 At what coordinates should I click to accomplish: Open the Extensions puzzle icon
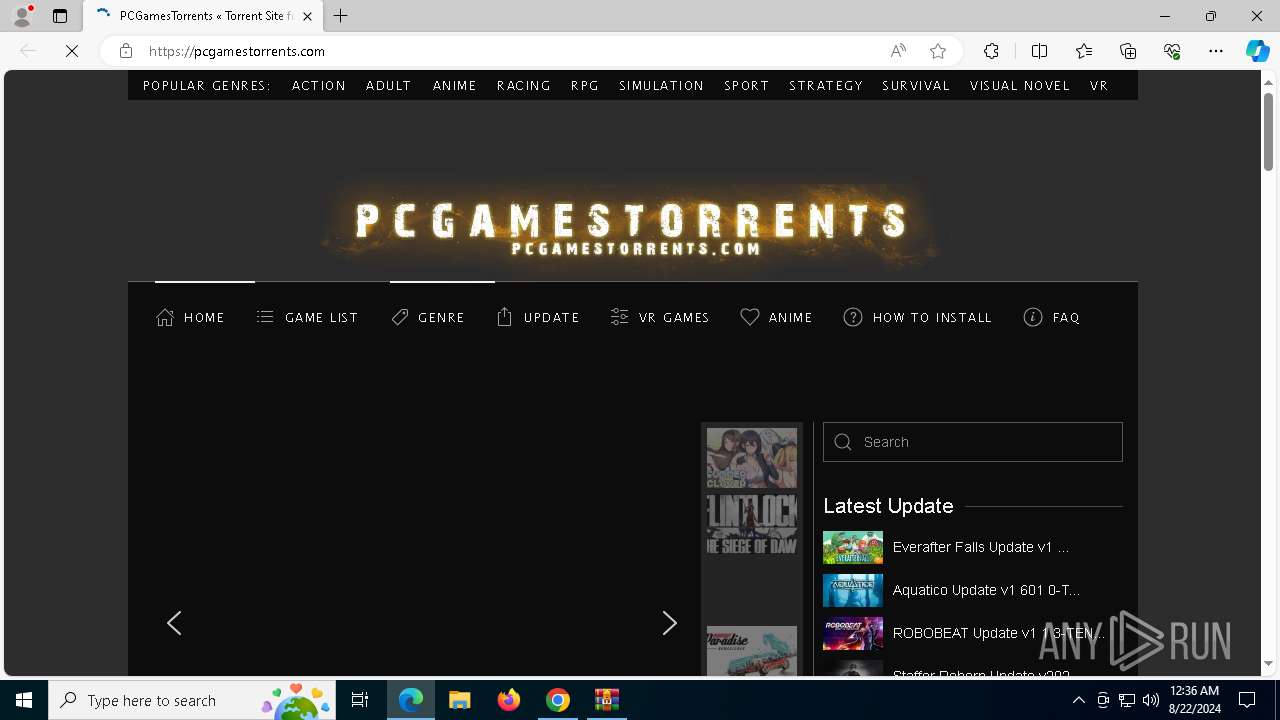pyautogui.click(x=991, y=51)
